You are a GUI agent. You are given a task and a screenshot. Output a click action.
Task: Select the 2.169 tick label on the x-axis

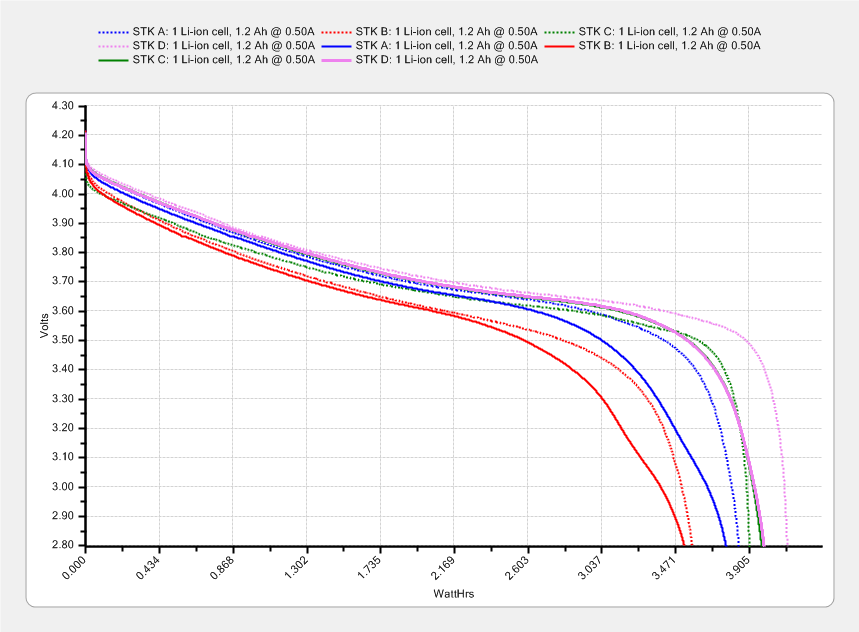(439, 567)
